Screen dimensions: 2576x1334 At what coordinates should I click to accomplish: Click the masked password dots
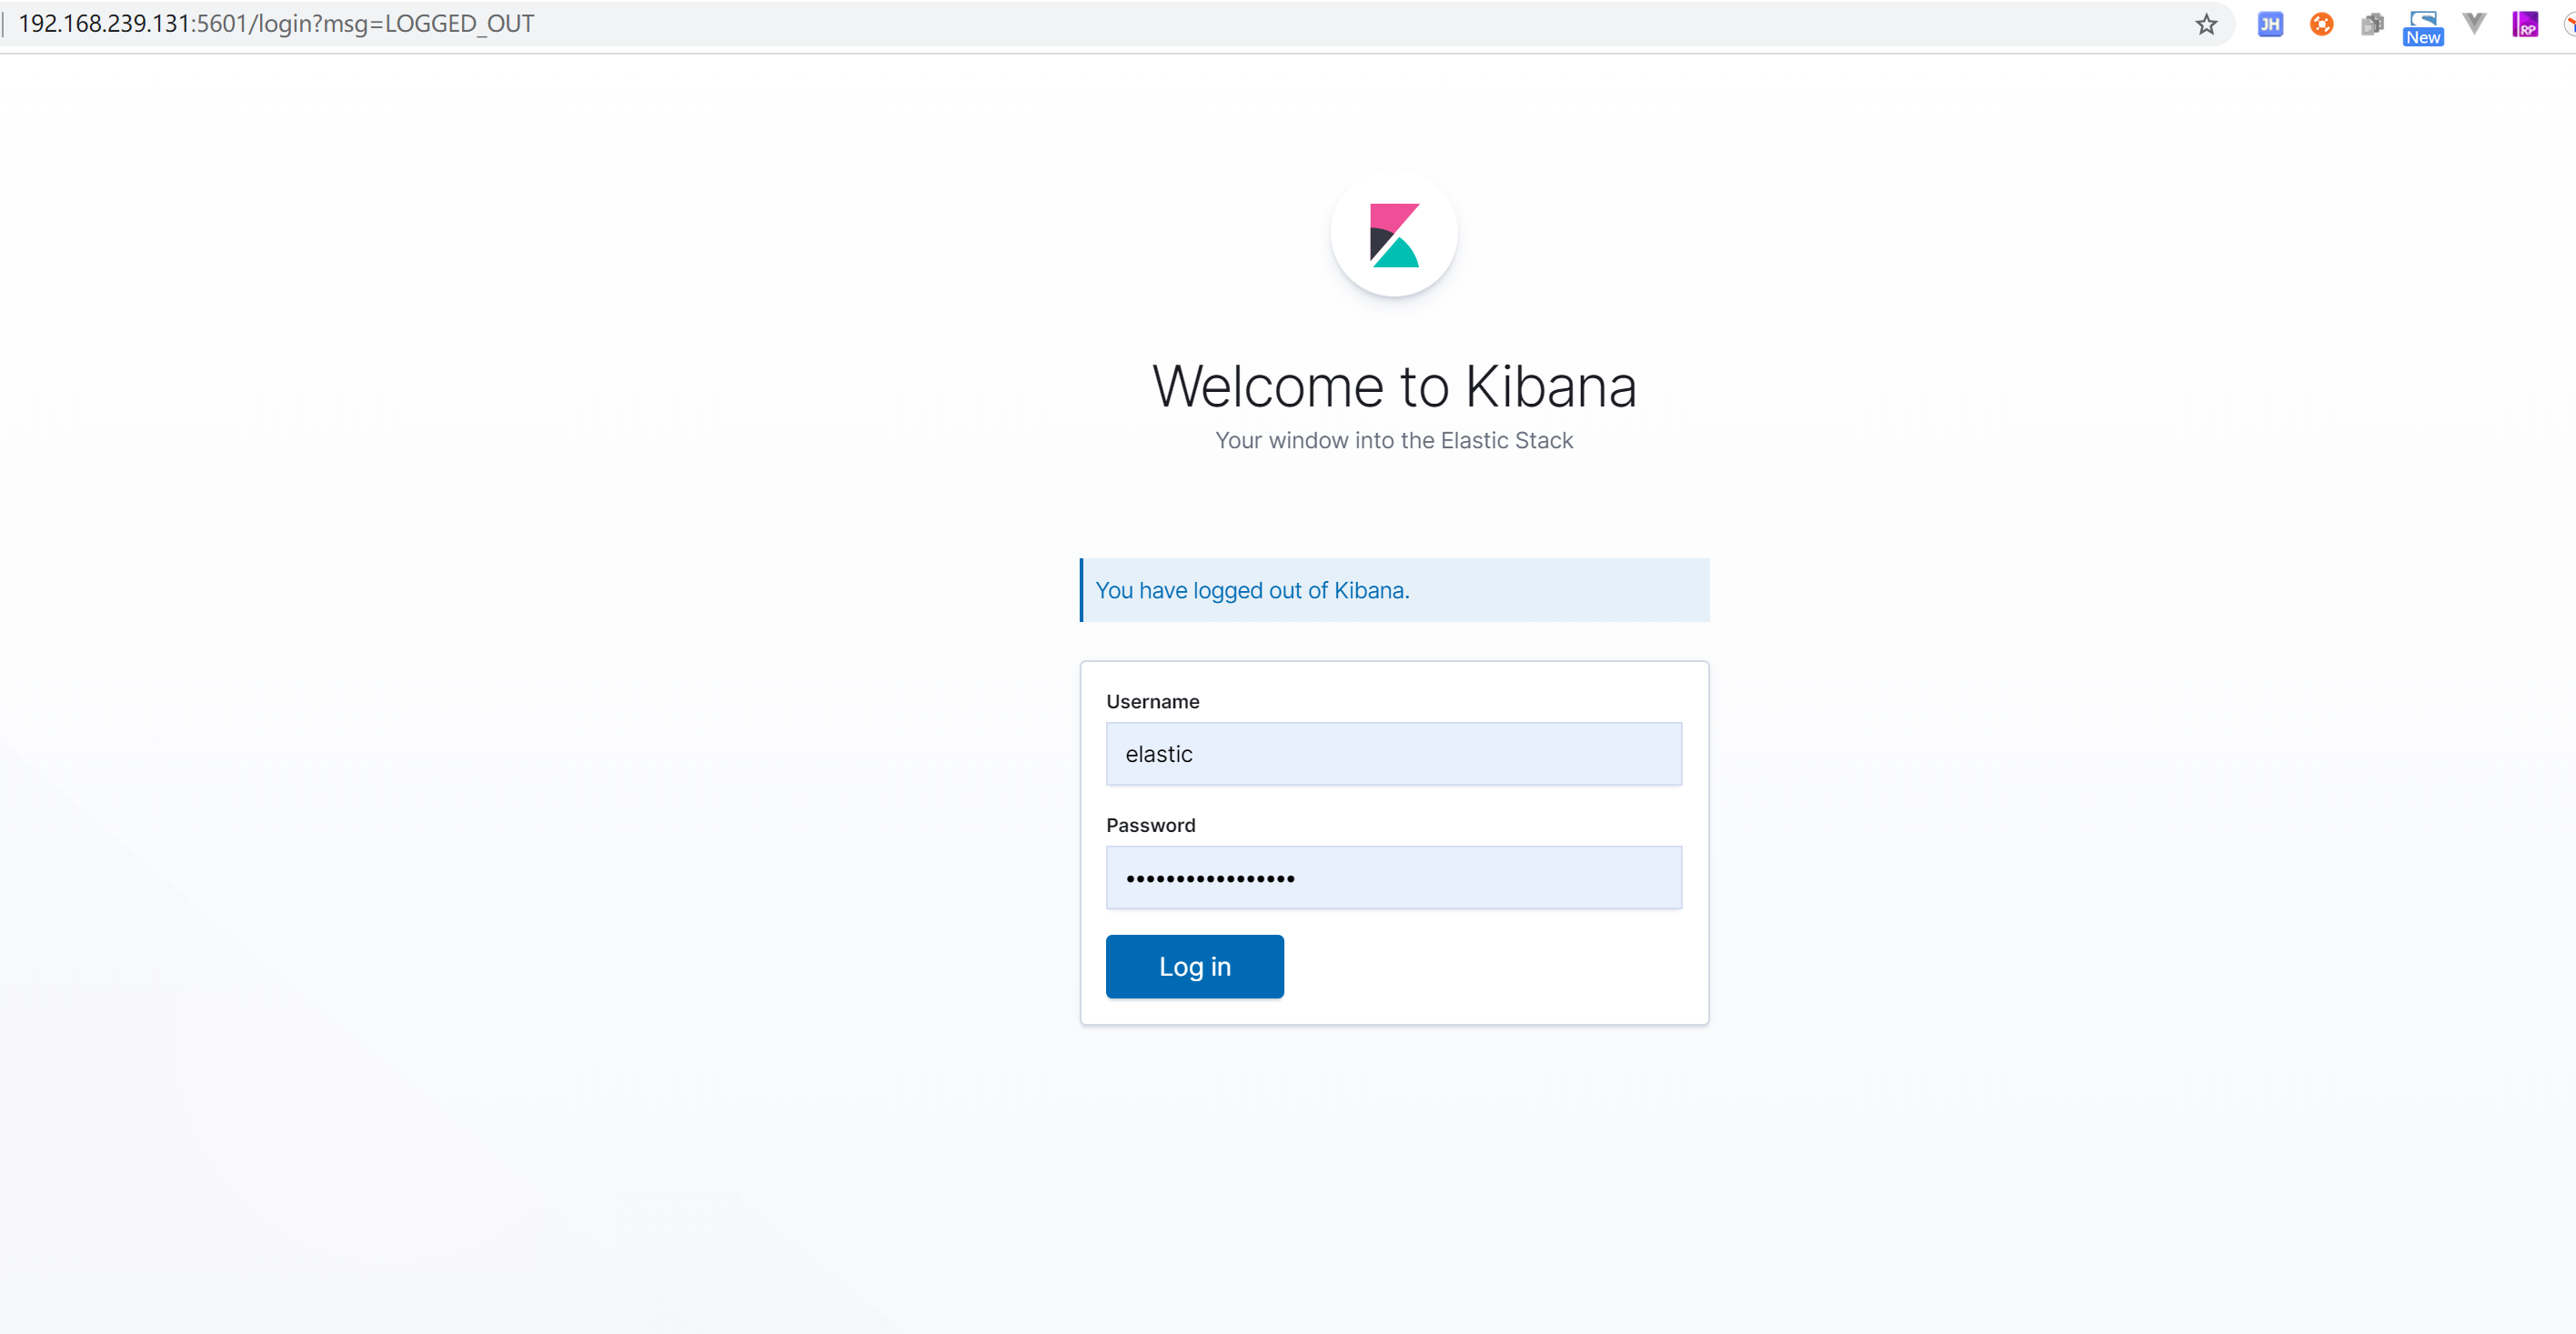tap(1210, 879)
